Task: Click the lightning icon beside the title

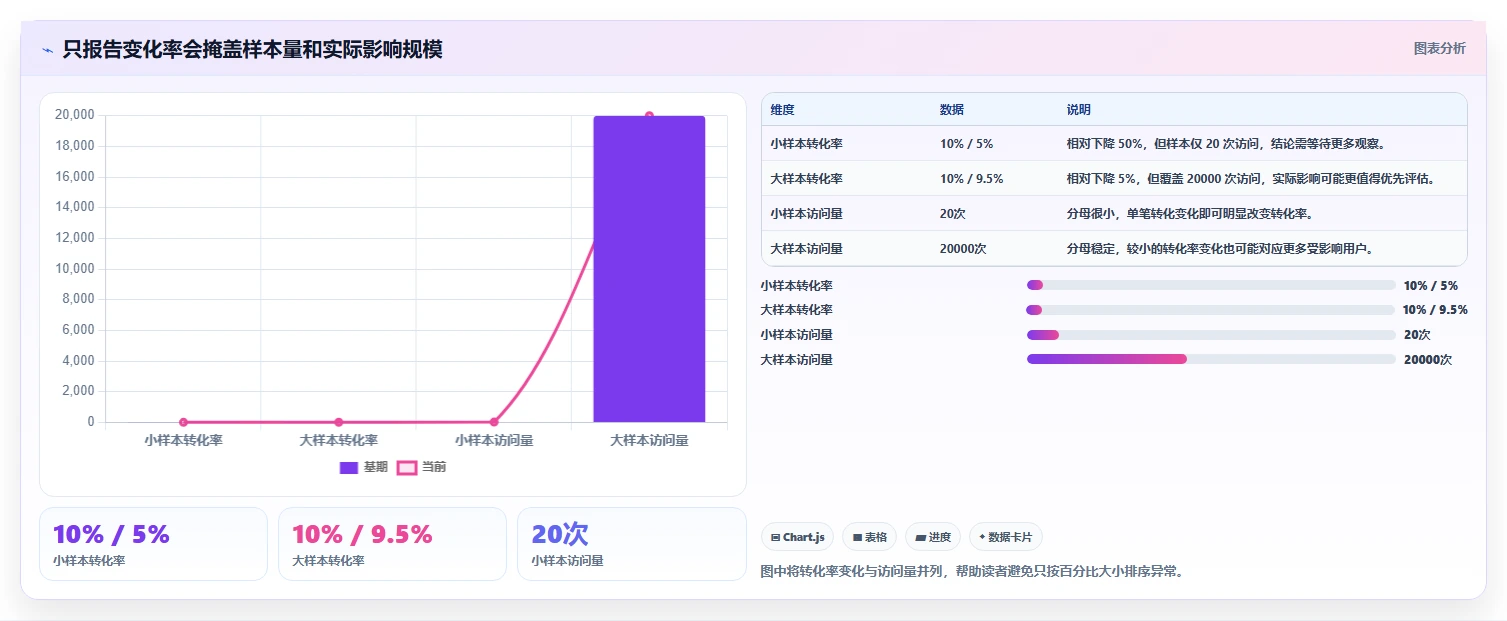Action: point(47,50)
